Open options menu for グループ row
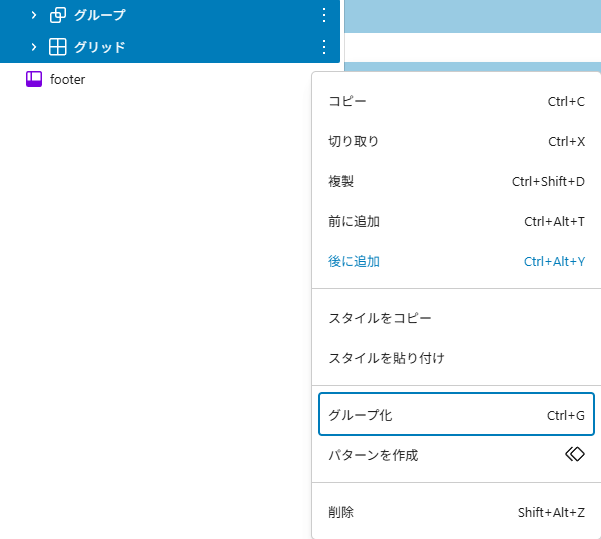 [324, 15]
